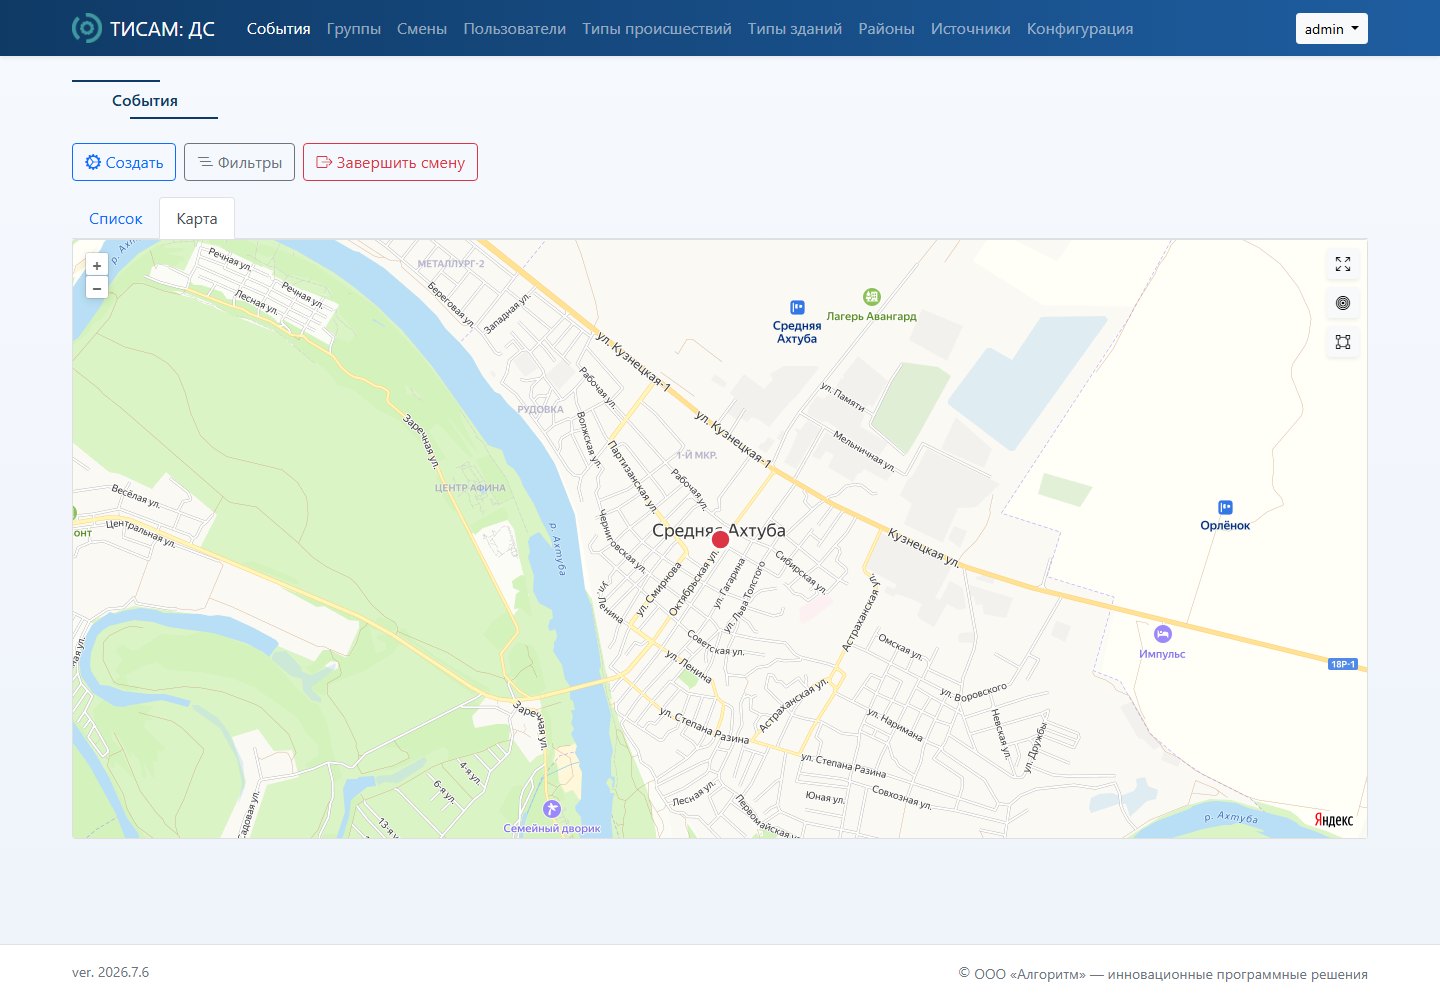Open События in the navbar
The height and width of the screenshot is (1000, 1440).
pyautogui.click(x=279, y=29)
